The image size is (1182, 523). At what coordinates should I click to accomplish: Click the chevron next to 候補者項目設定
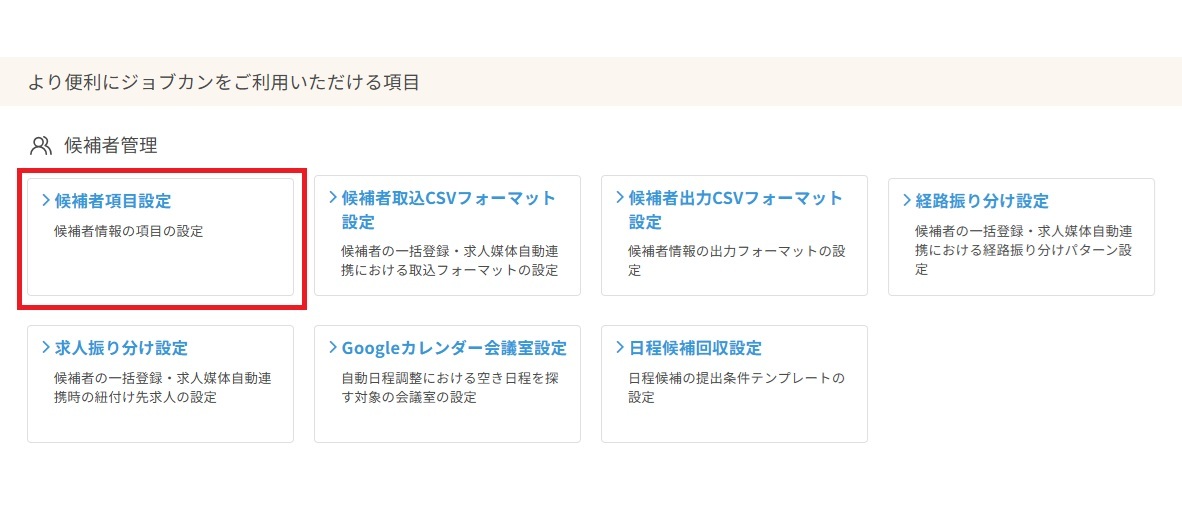pos(46,200)
